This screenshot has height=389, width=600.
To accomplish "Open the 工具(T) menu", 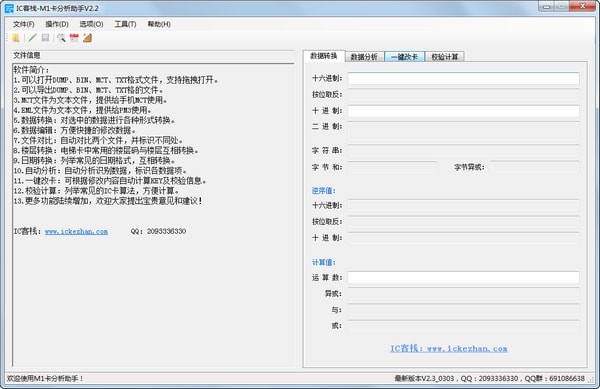I will (x=125, y=24).
